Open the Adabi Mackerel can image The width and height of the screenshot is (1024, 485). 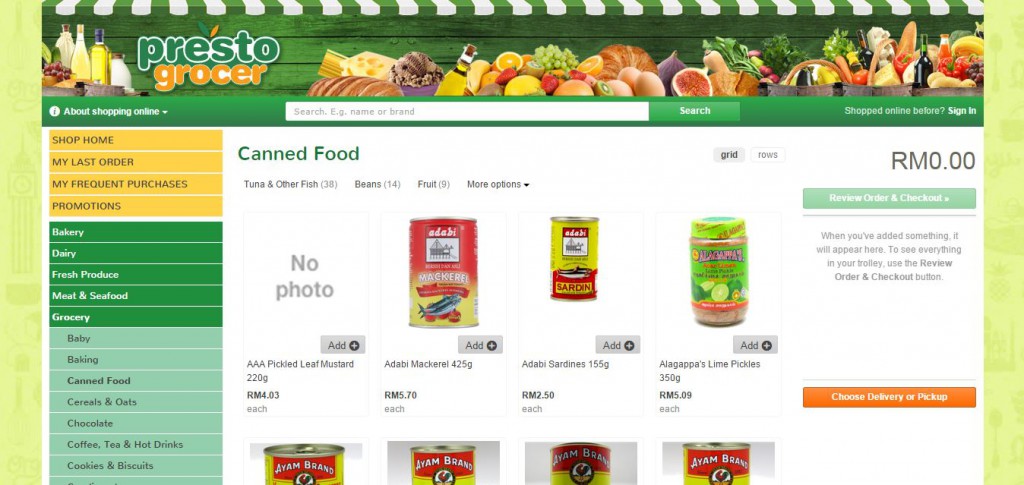click(443, 272)
